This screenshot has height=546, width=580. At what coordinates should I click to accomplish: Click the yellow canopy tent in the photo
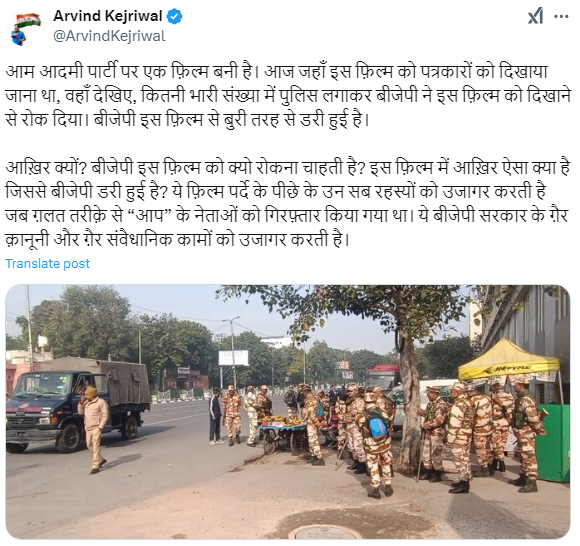509,361
